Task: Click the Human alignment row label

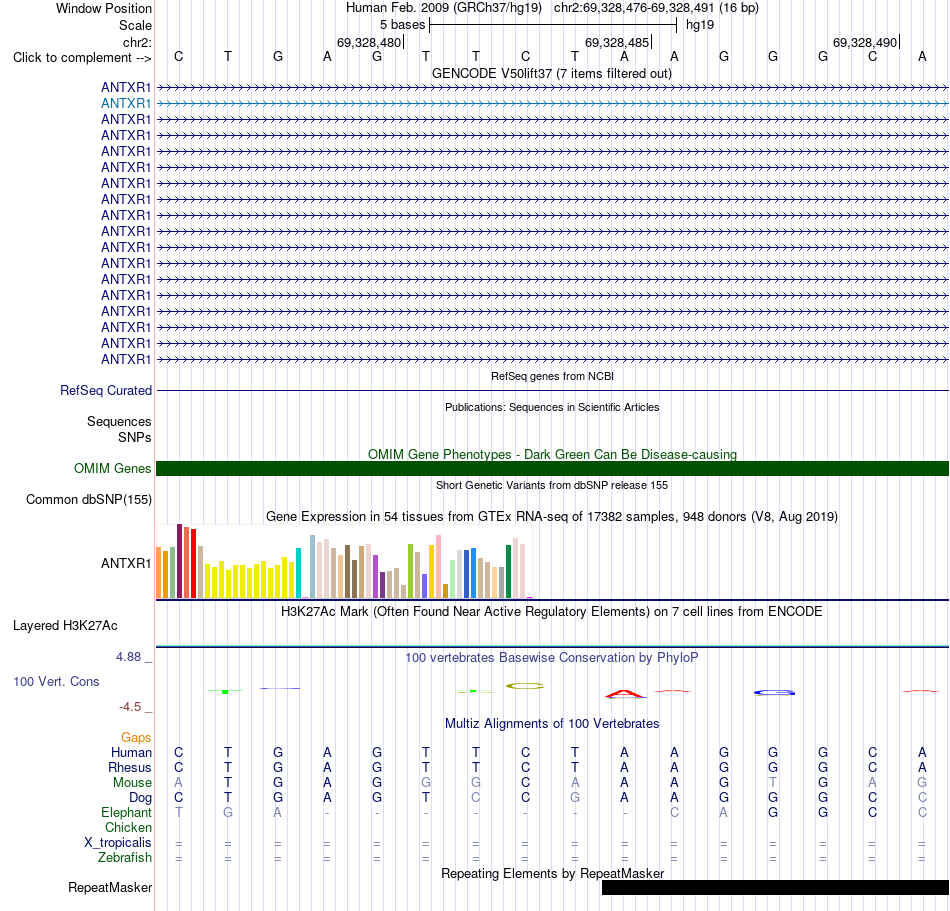Action: [x=131, y=753]
